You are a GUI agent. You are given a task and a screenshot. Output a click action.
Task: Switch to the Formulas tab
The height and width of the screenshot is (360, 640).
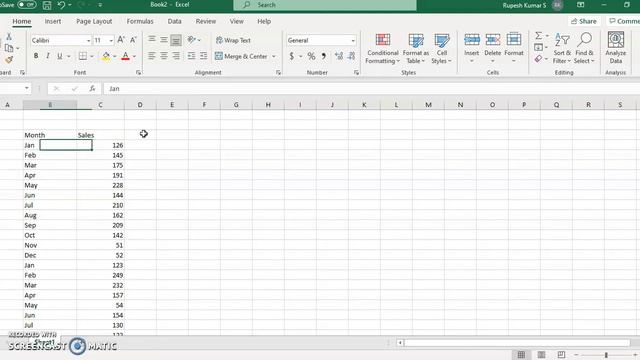coord(140,21)
